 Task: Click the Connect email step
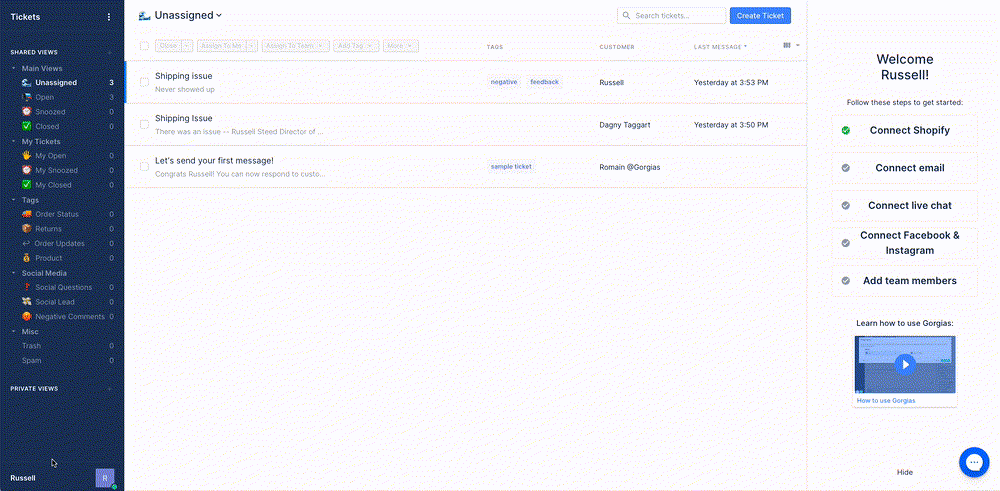pyautogui.click(x=904, y=168)
